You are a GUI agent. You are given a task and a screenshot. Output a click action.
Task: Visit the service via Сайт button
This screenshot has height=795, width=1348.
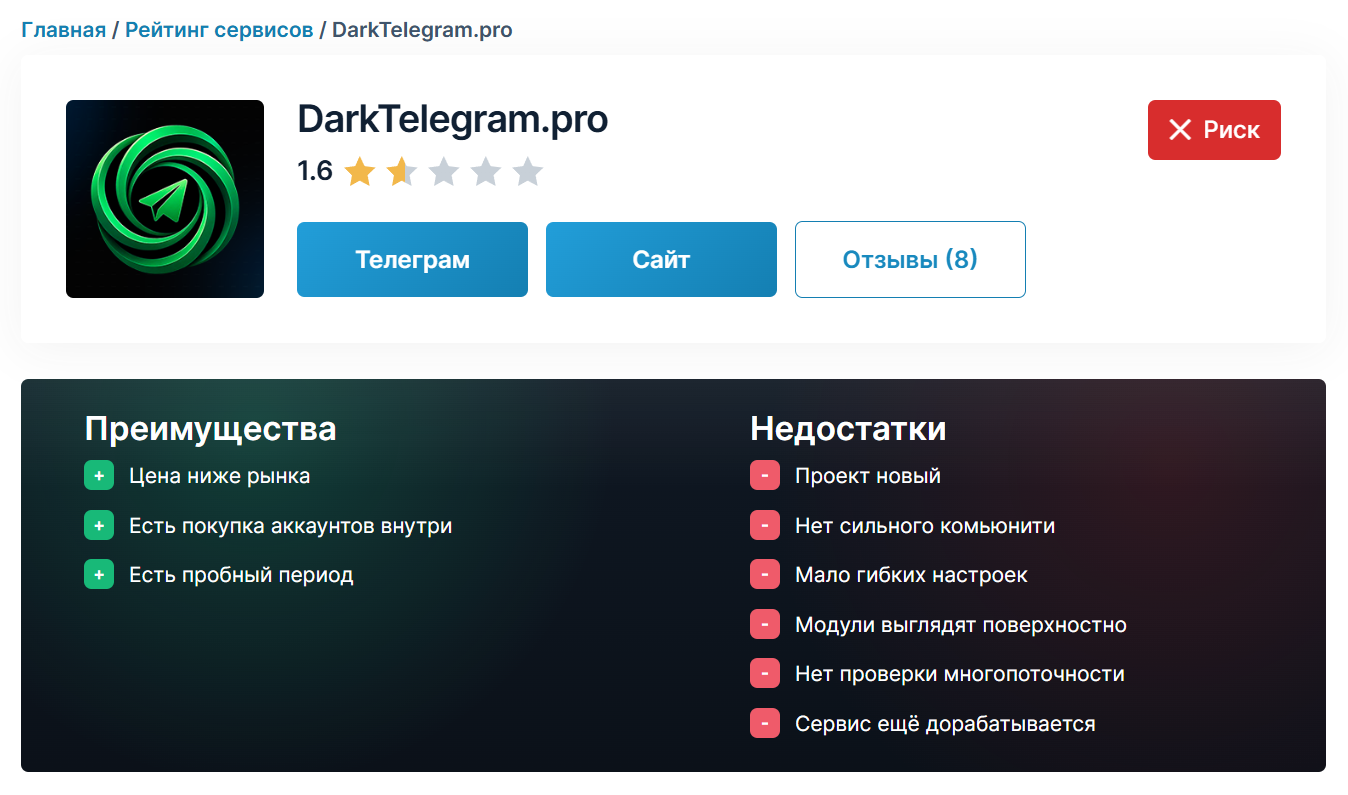pos(661,260)
